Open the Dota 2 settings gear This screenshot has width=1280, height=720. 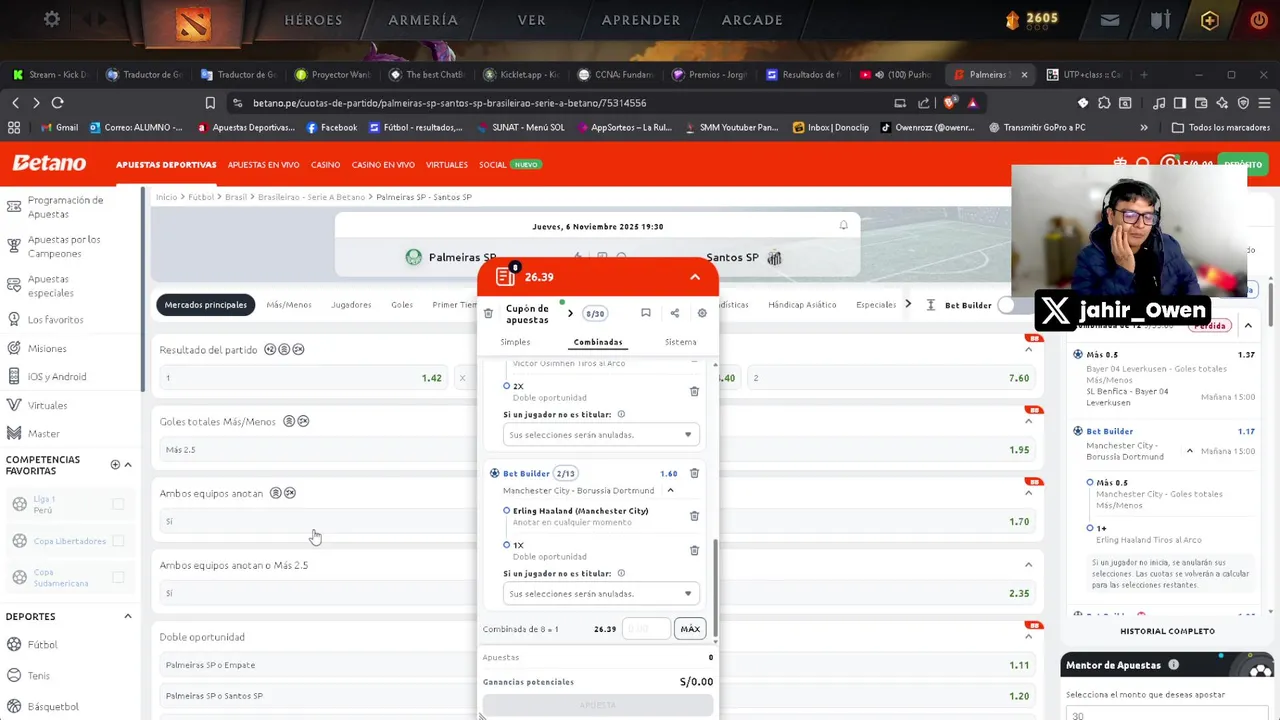point(52,19)
